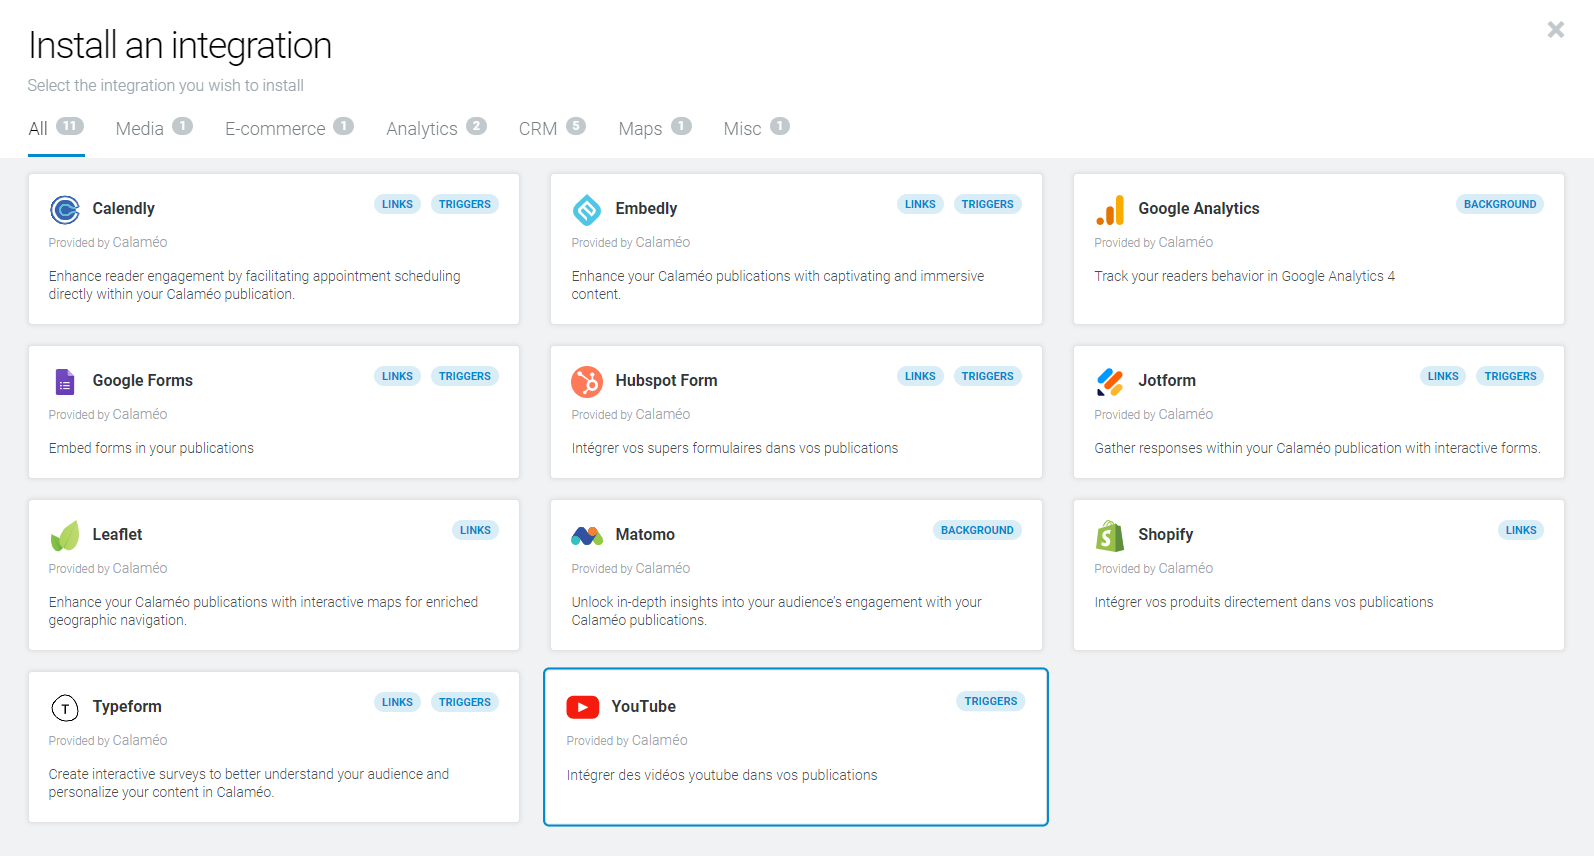Click the YouTube TRIGGERS badge
The image size is (1594, 856).
tap(991, 701)
